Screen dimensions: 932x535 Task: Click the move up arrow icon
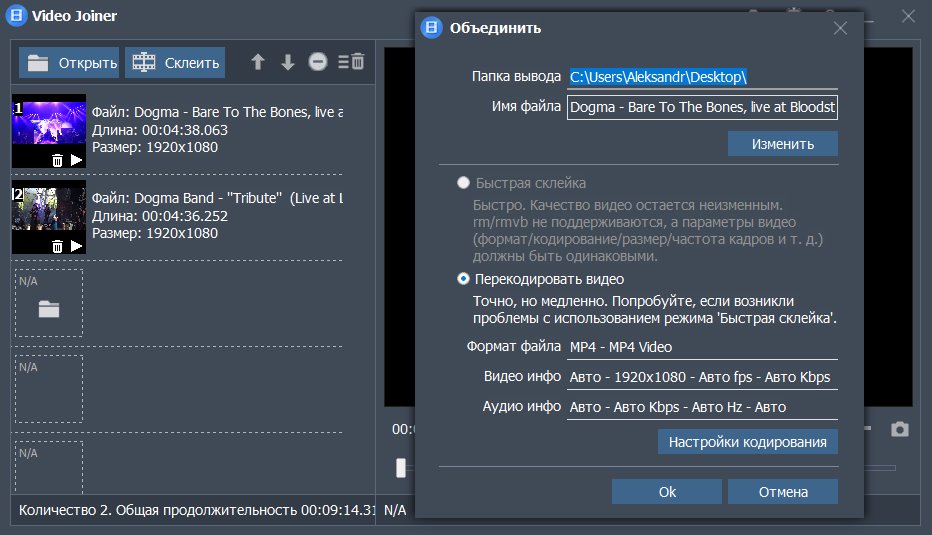click(258, 63)
